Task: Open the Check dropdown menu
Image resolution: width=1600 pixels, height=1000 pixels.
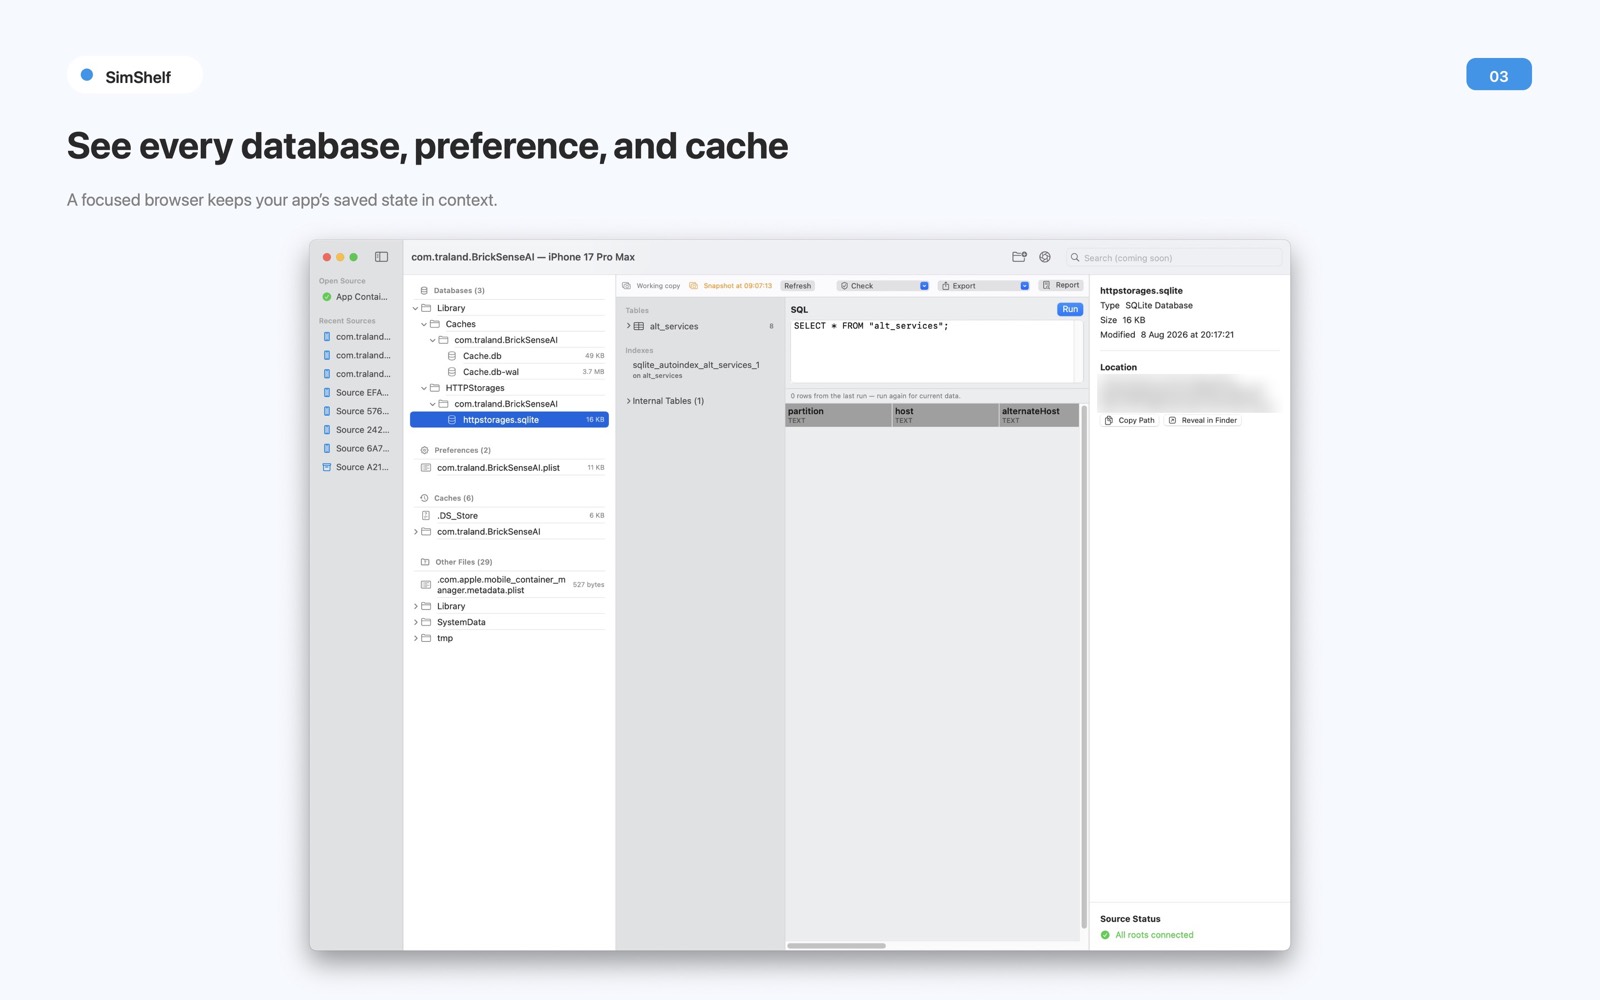Action: click(883, 286)
